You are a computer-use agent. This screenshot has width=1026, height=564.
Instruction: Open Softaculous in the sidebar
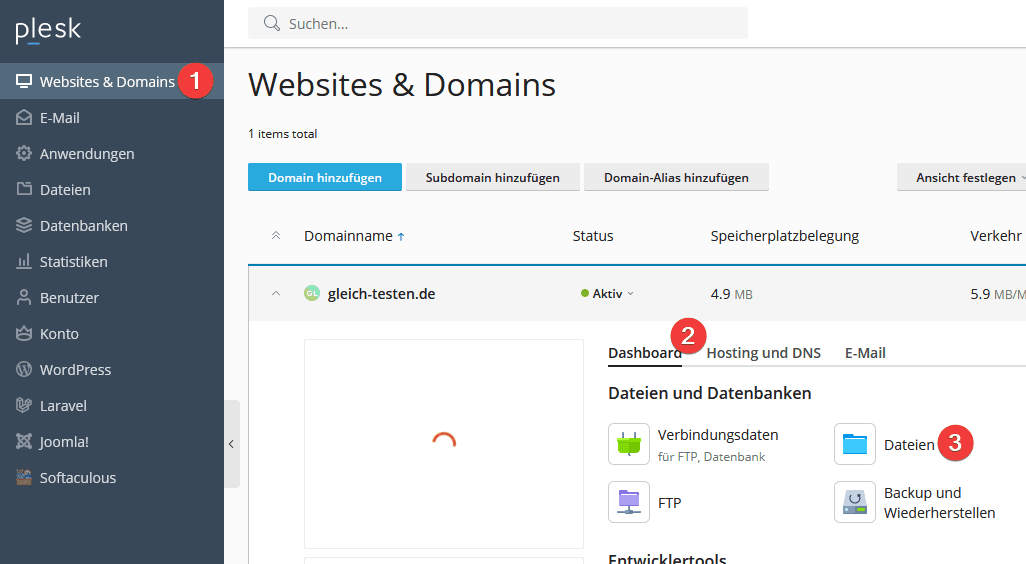(x=77, y=478)
